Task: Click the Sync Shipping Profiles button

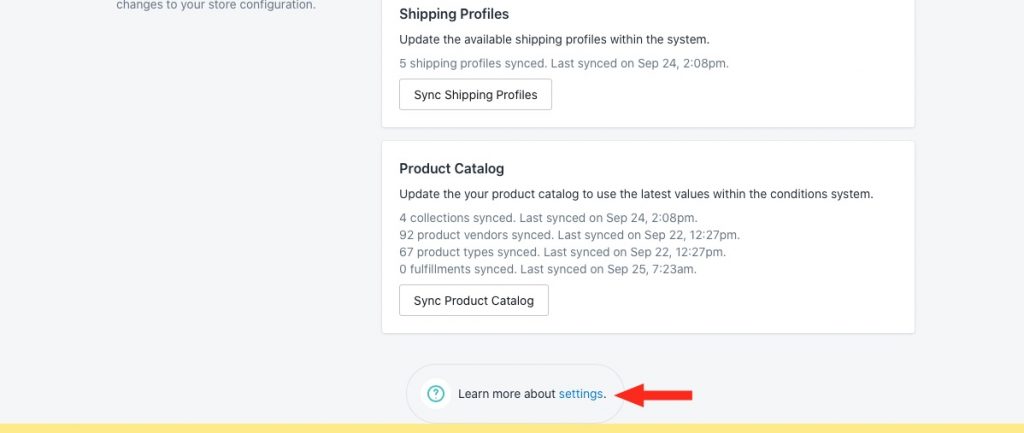Action: tap(475, 95)
